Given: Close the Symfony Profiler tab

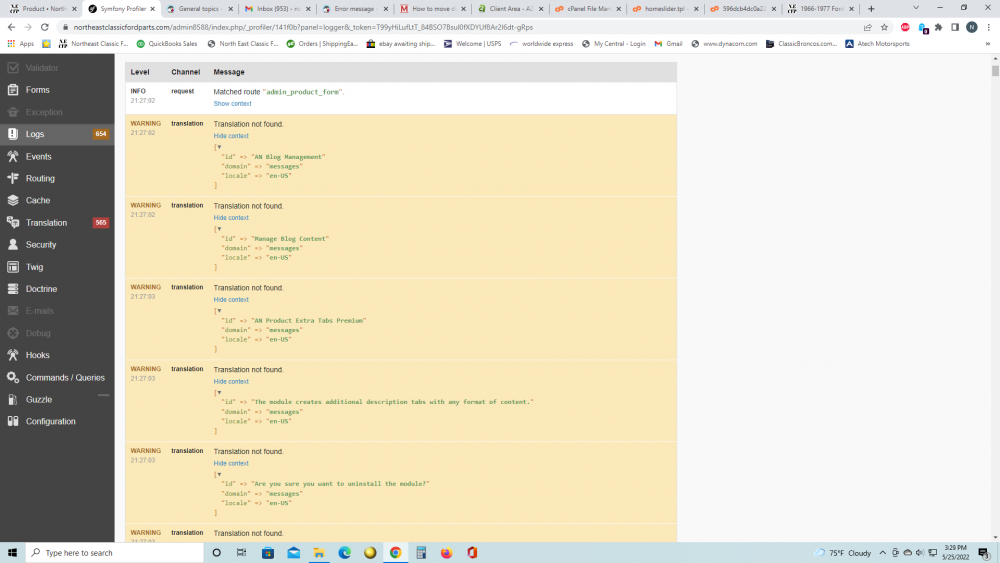Looking at the screenshot, I should (x=152, y=9).
